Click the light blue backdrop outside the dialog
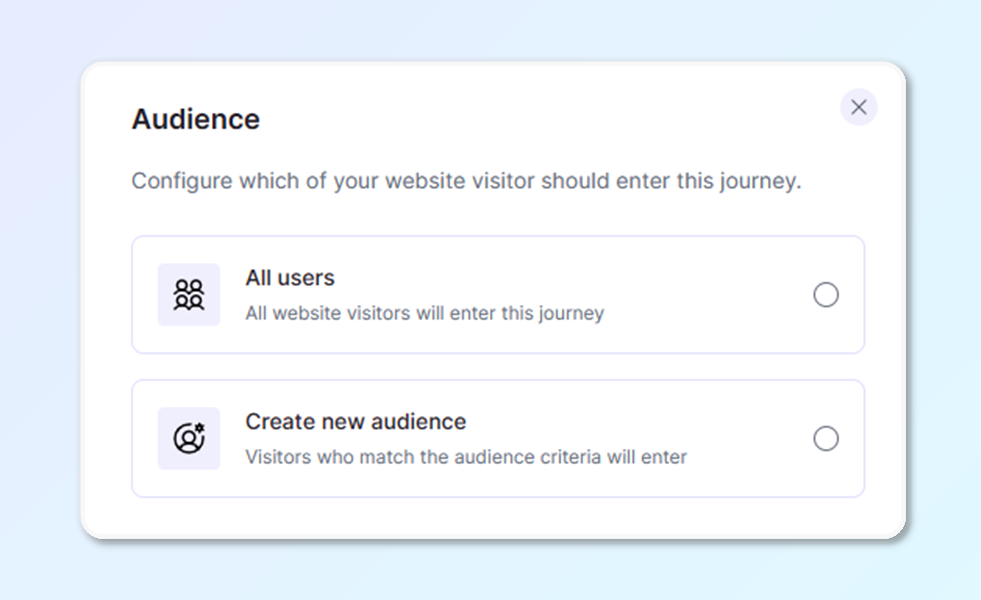Screen dimensions: 981x600 40,300
